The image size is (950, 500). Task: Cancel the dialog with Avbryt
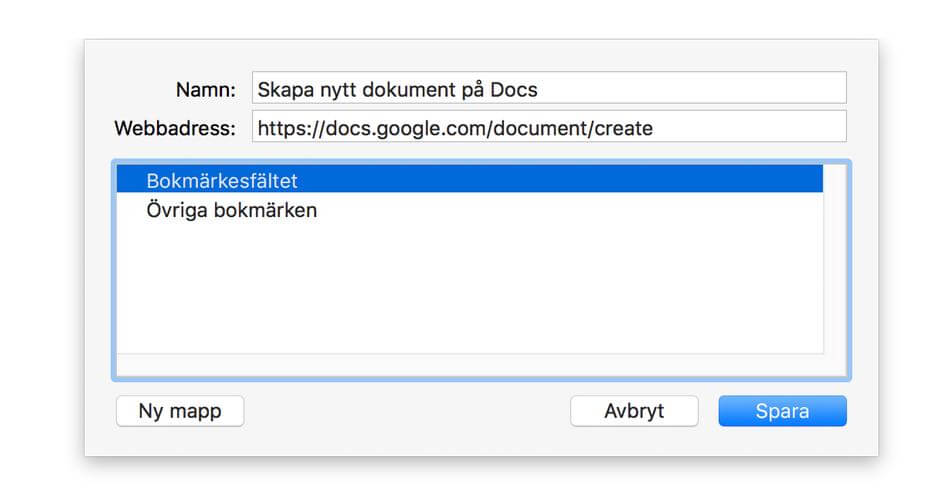tap(633, 411)
